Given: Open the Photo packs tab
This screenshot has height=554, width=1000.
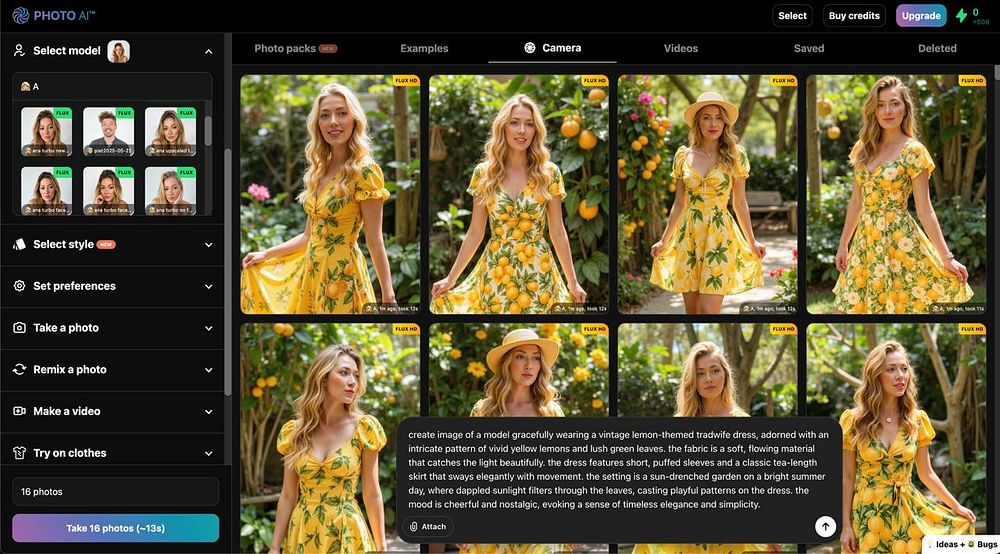Looking at the screenshot, I should point(295,48).
